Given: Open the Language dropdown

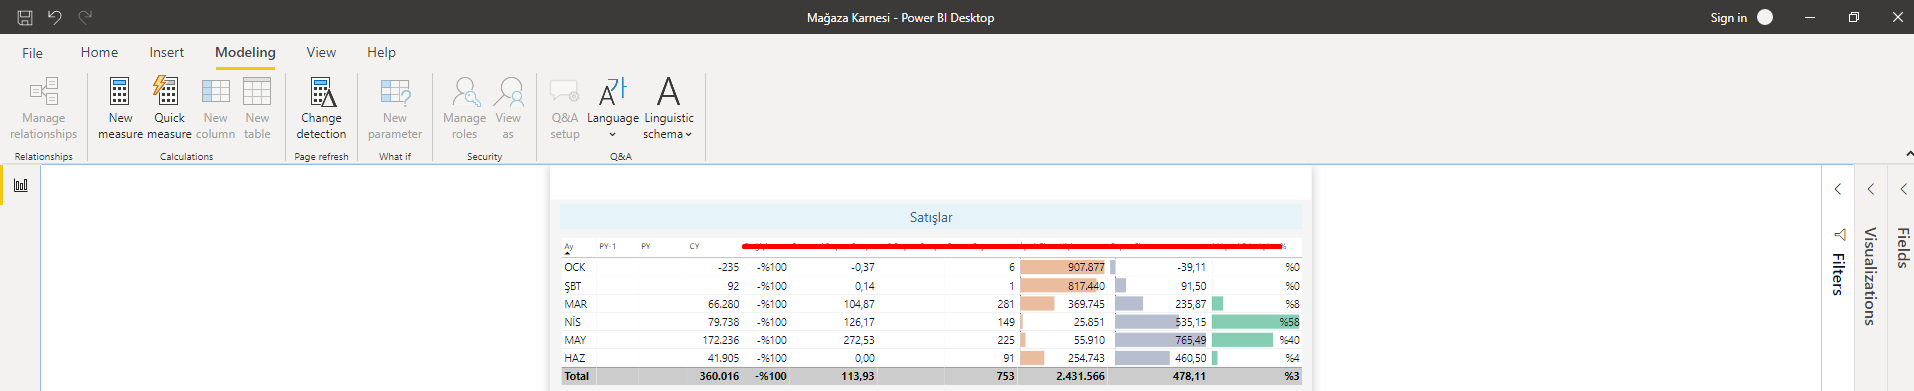Looking at the screenshot, I should [x=612, y=108].
